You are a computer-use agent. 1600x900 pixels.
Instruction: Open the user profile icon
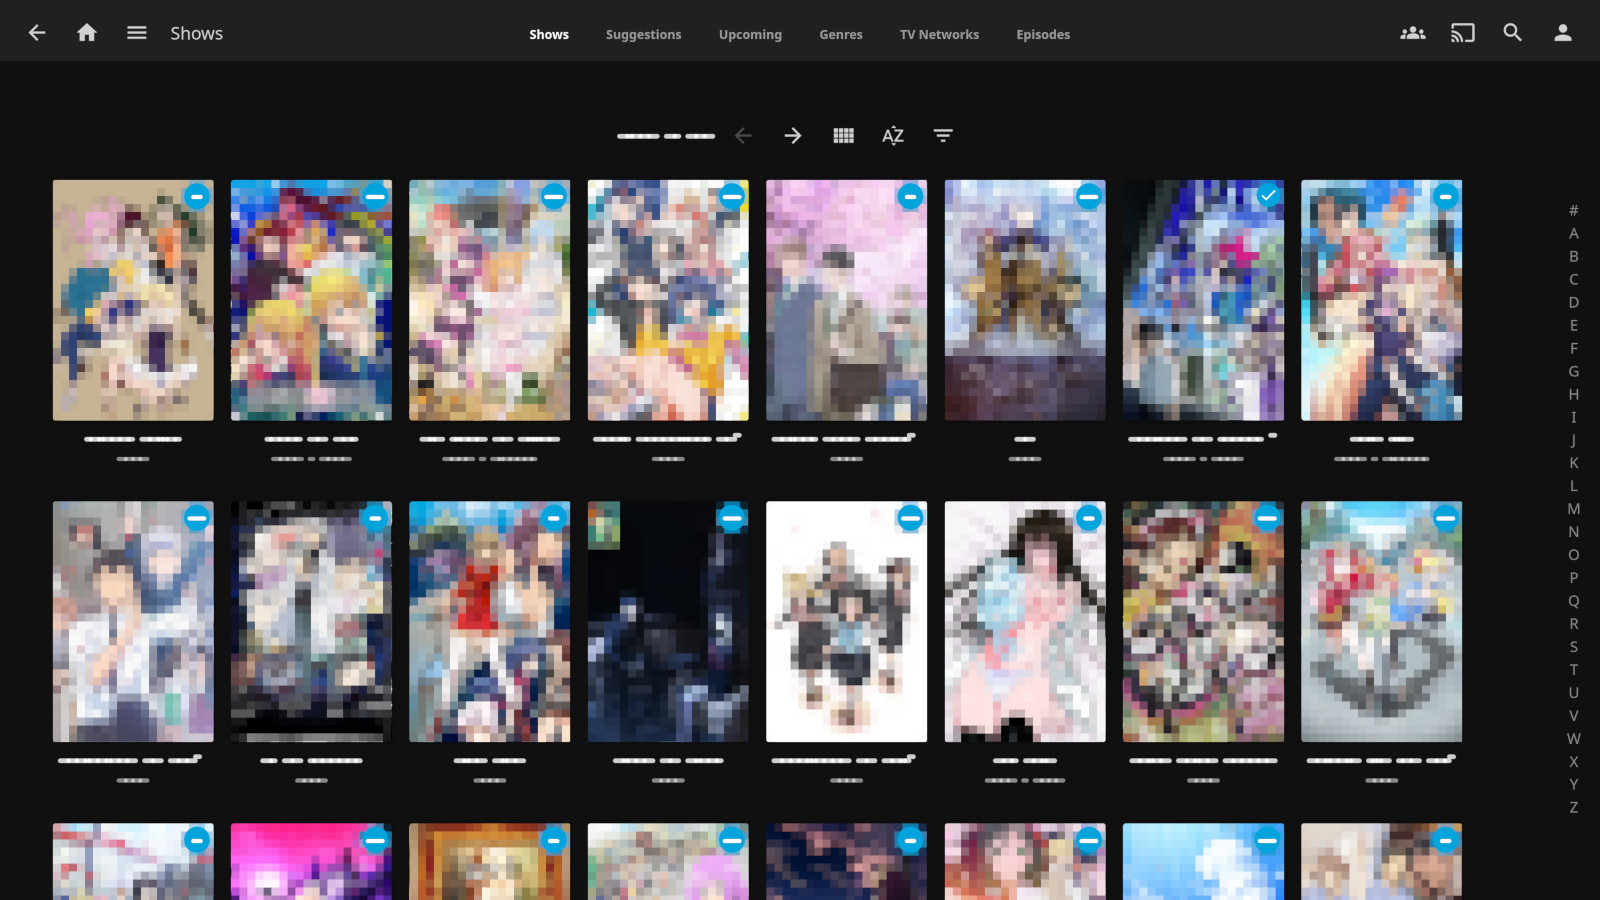1562,33
